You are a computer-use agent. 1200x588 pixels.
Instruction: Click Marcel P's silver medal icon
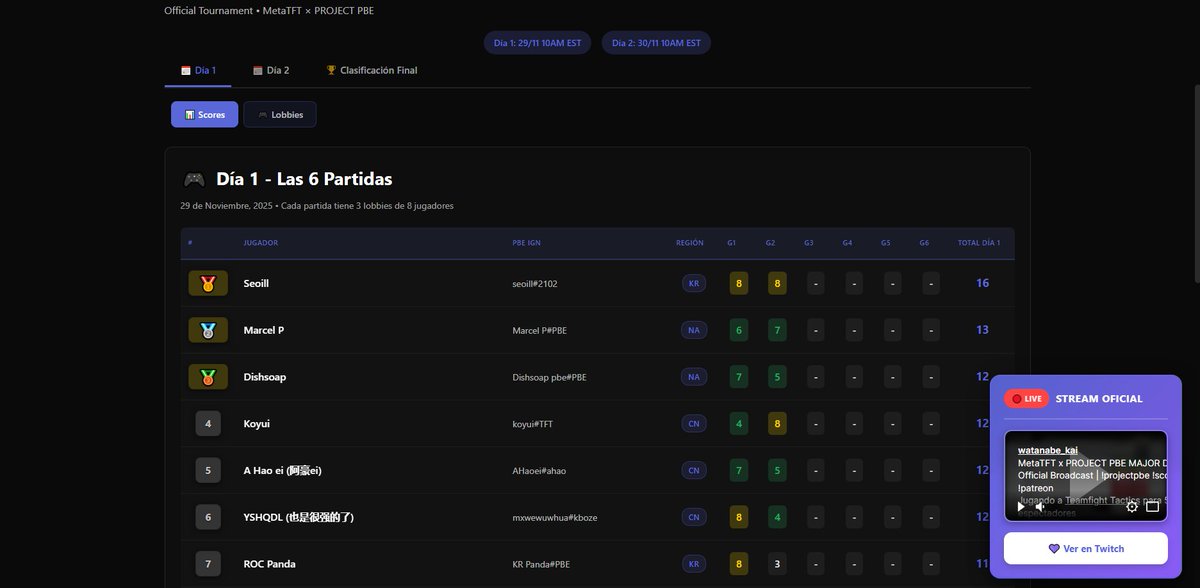(x=208, y=330)
